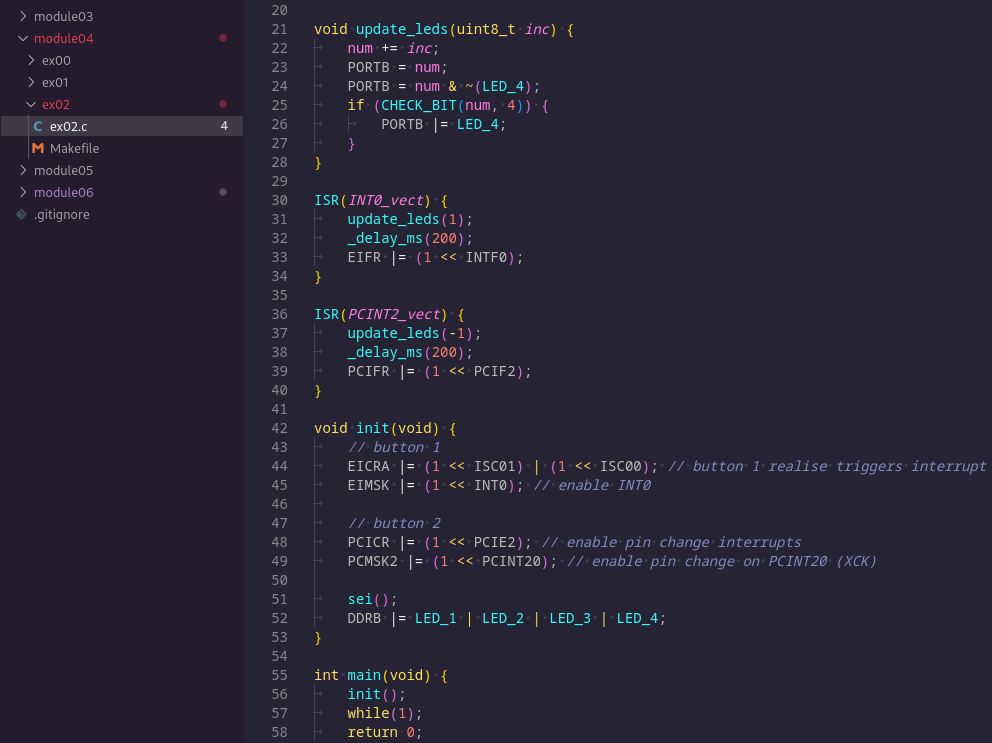
Task: Expand the module06 folder chevron
Action: coord(23,192)
